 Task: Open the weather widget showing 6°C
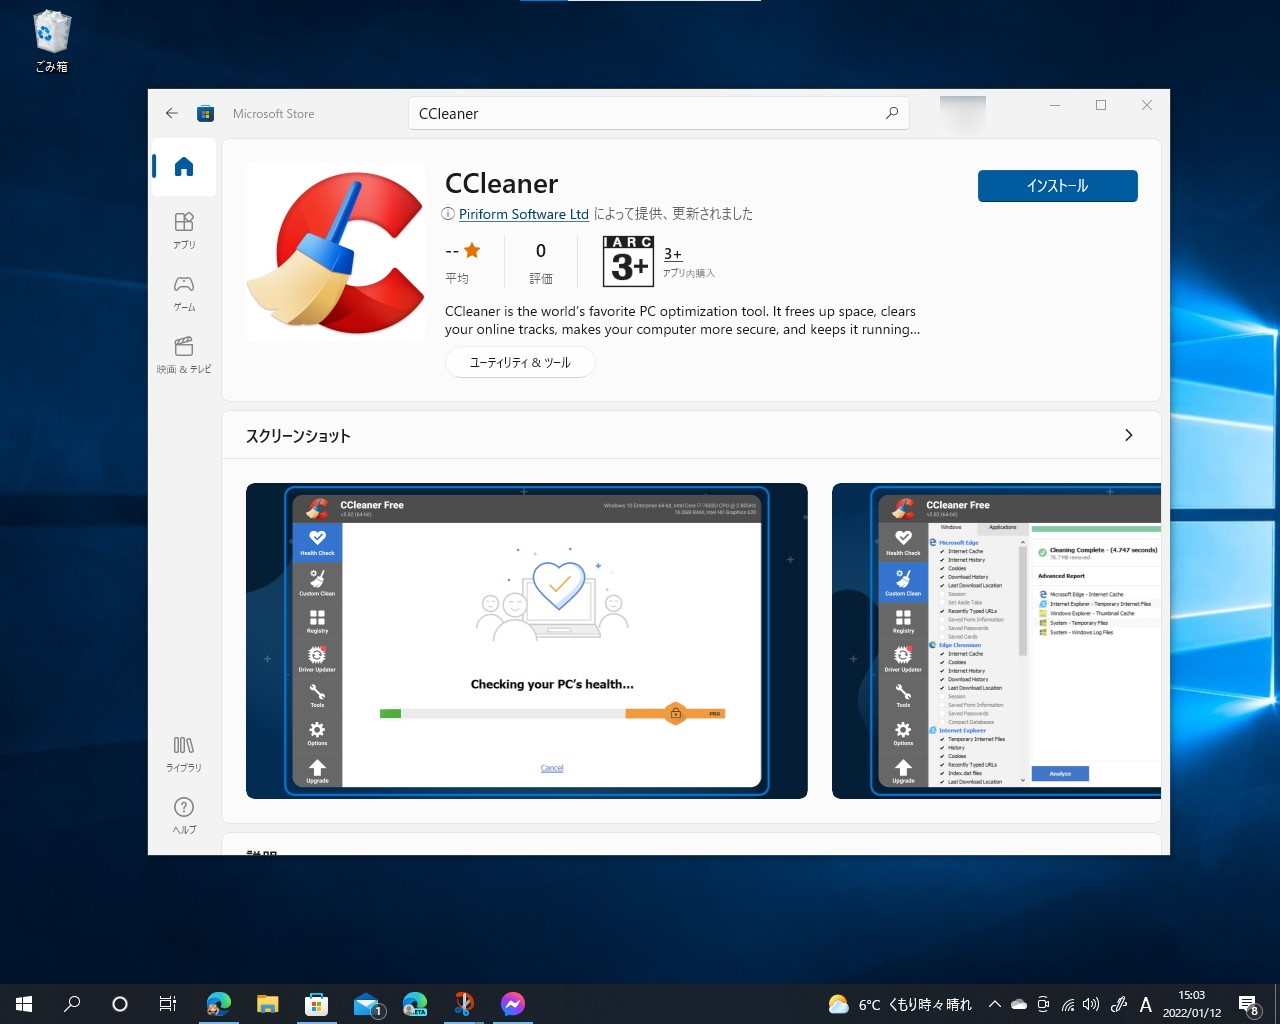coord(900,1004)
